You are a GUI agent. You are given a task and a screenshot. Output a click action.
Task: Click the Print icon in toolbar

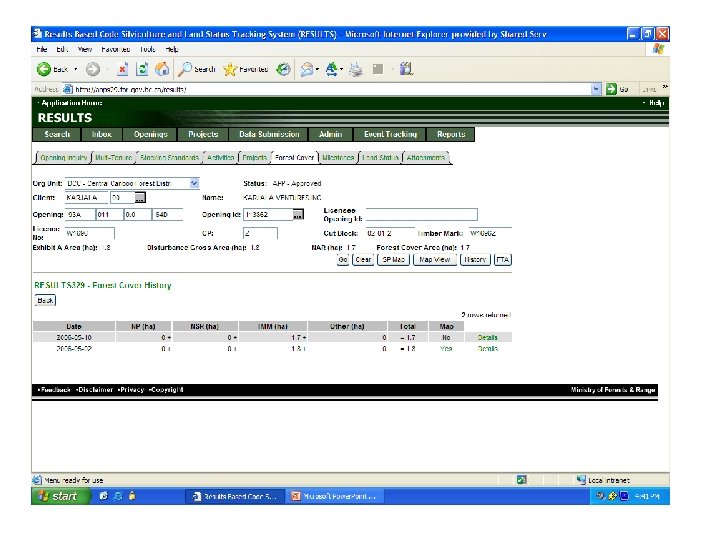pyautogui.click(x=356, y=69)
